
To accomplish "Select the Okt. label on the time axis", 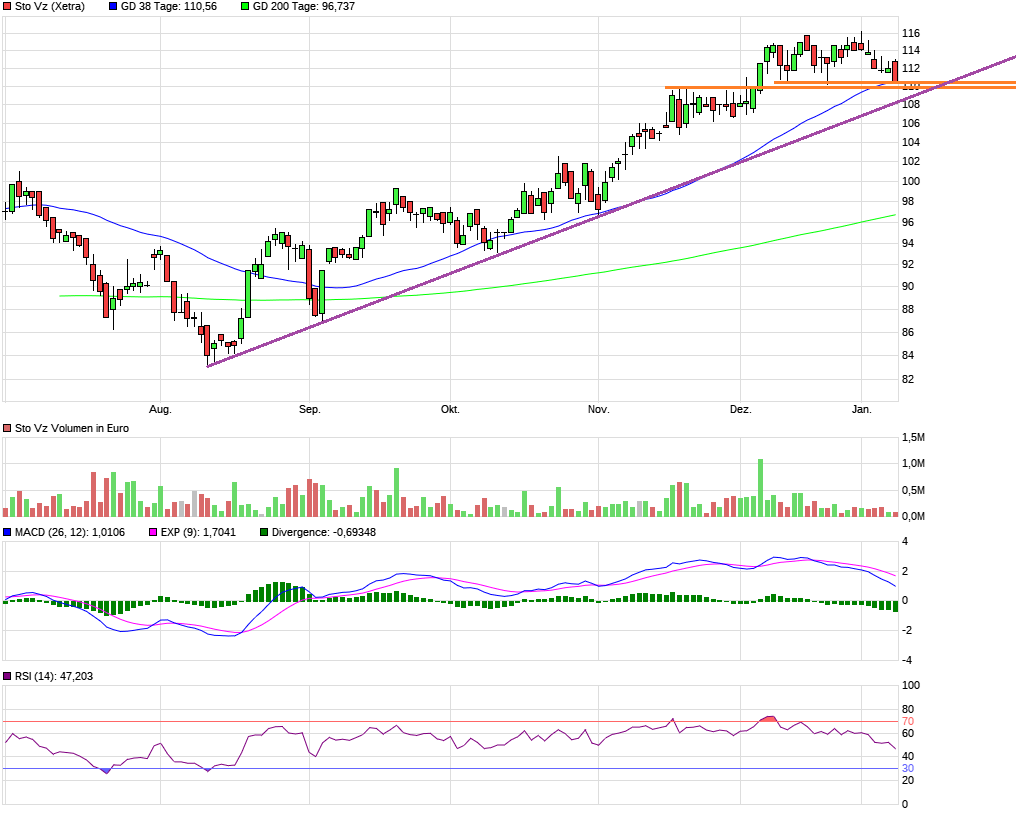I will (450, 410).
